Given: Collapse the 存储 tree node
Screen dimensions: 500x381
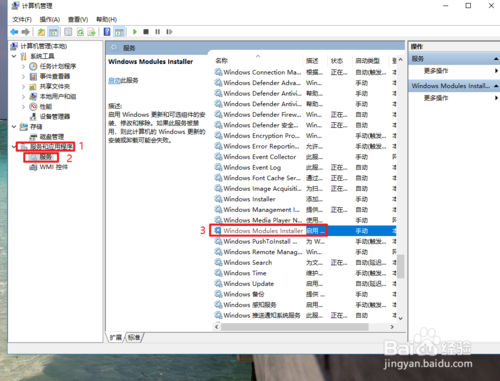Looking at the screenshot, I should click(x=14, y=127).
